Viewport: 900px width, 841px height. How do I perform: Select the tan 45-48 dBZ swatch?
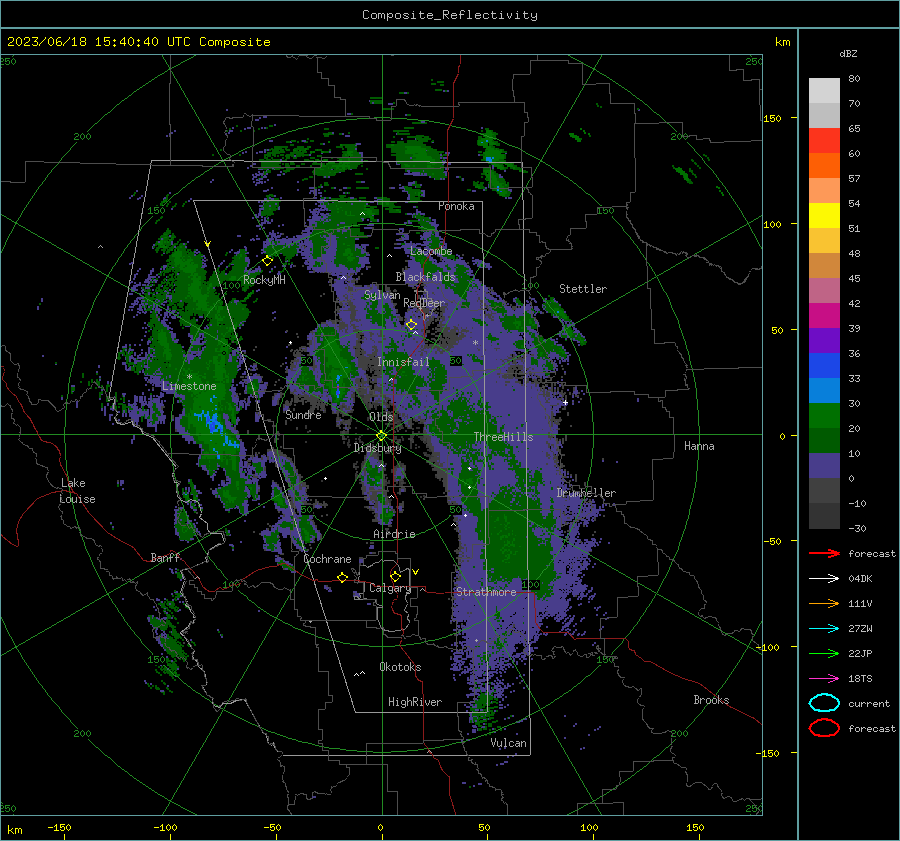pyautogui.click(x=824, y=266)
